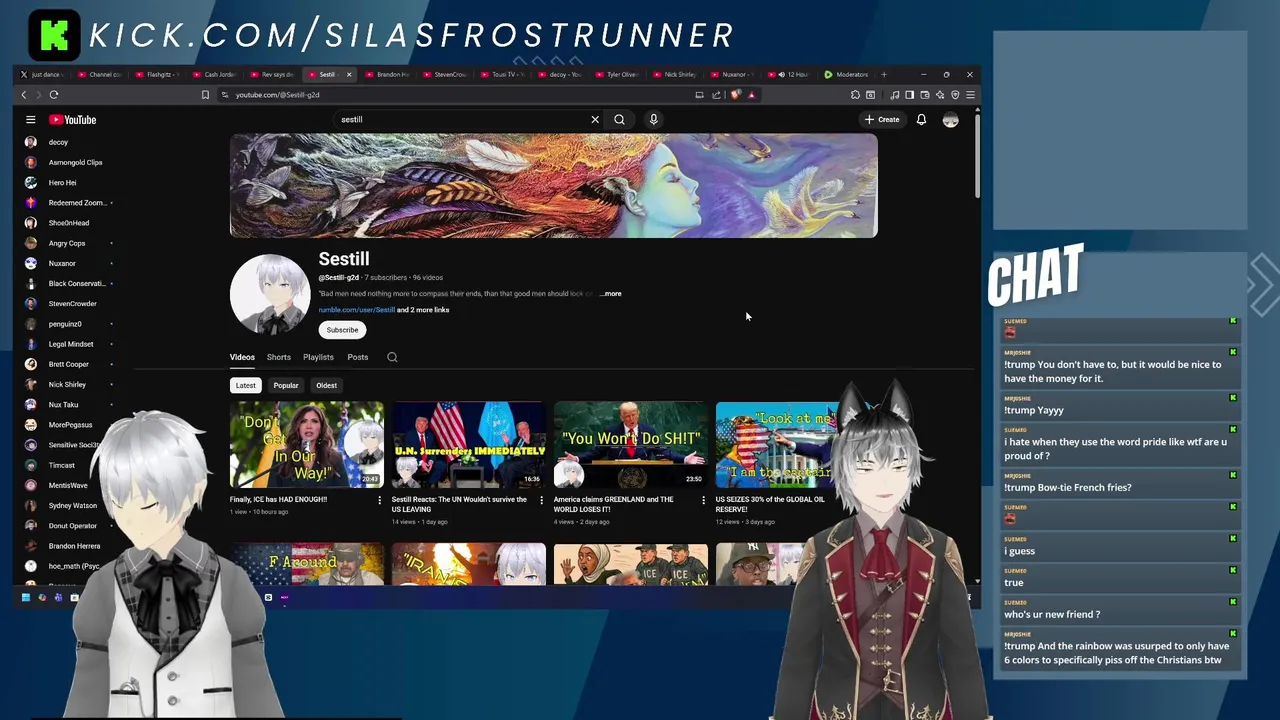Viewport: 1280px width, 720px height.
Task: Close the active Sestill browser tab
Action: pyautogui.click(x=349, y=74)
